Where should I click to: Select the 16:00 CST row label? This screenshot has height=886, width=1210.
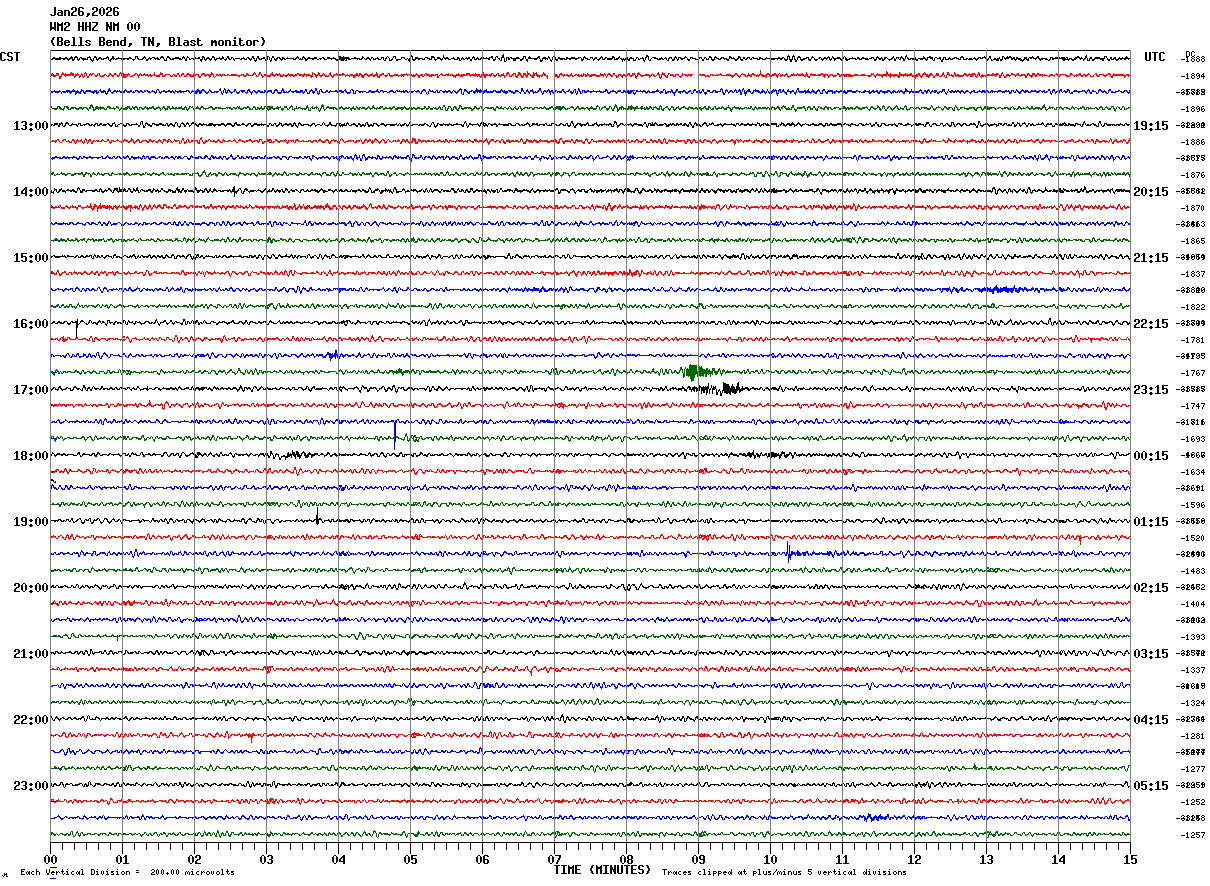click(x=31, y=324)
